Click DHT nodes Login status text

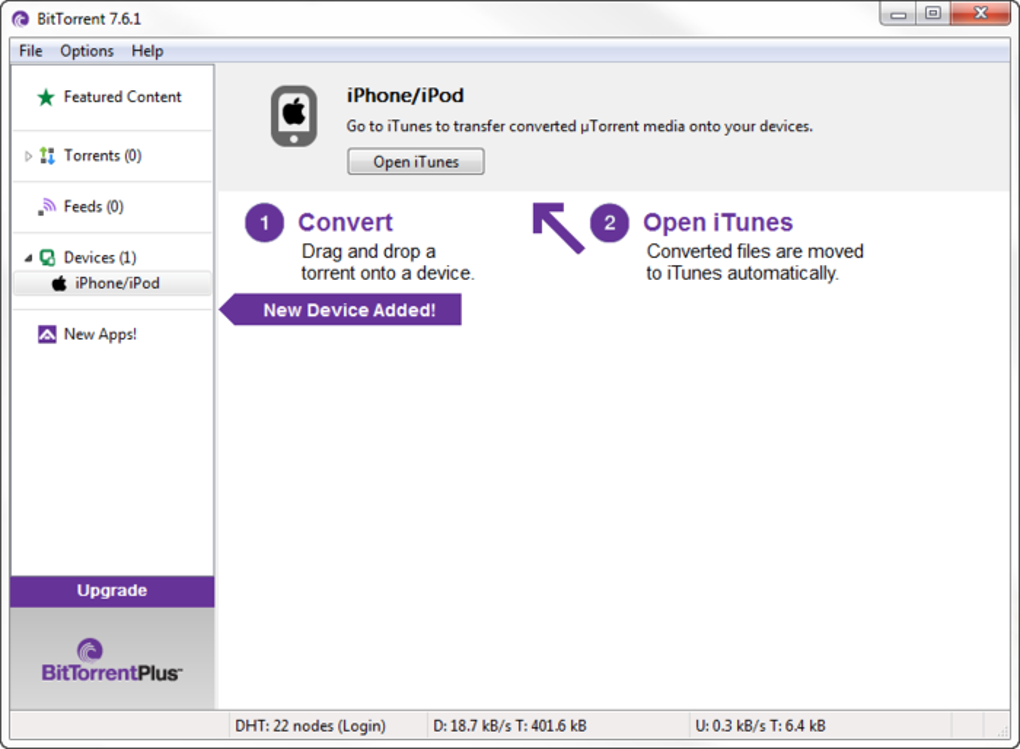[x=310, y=726]
